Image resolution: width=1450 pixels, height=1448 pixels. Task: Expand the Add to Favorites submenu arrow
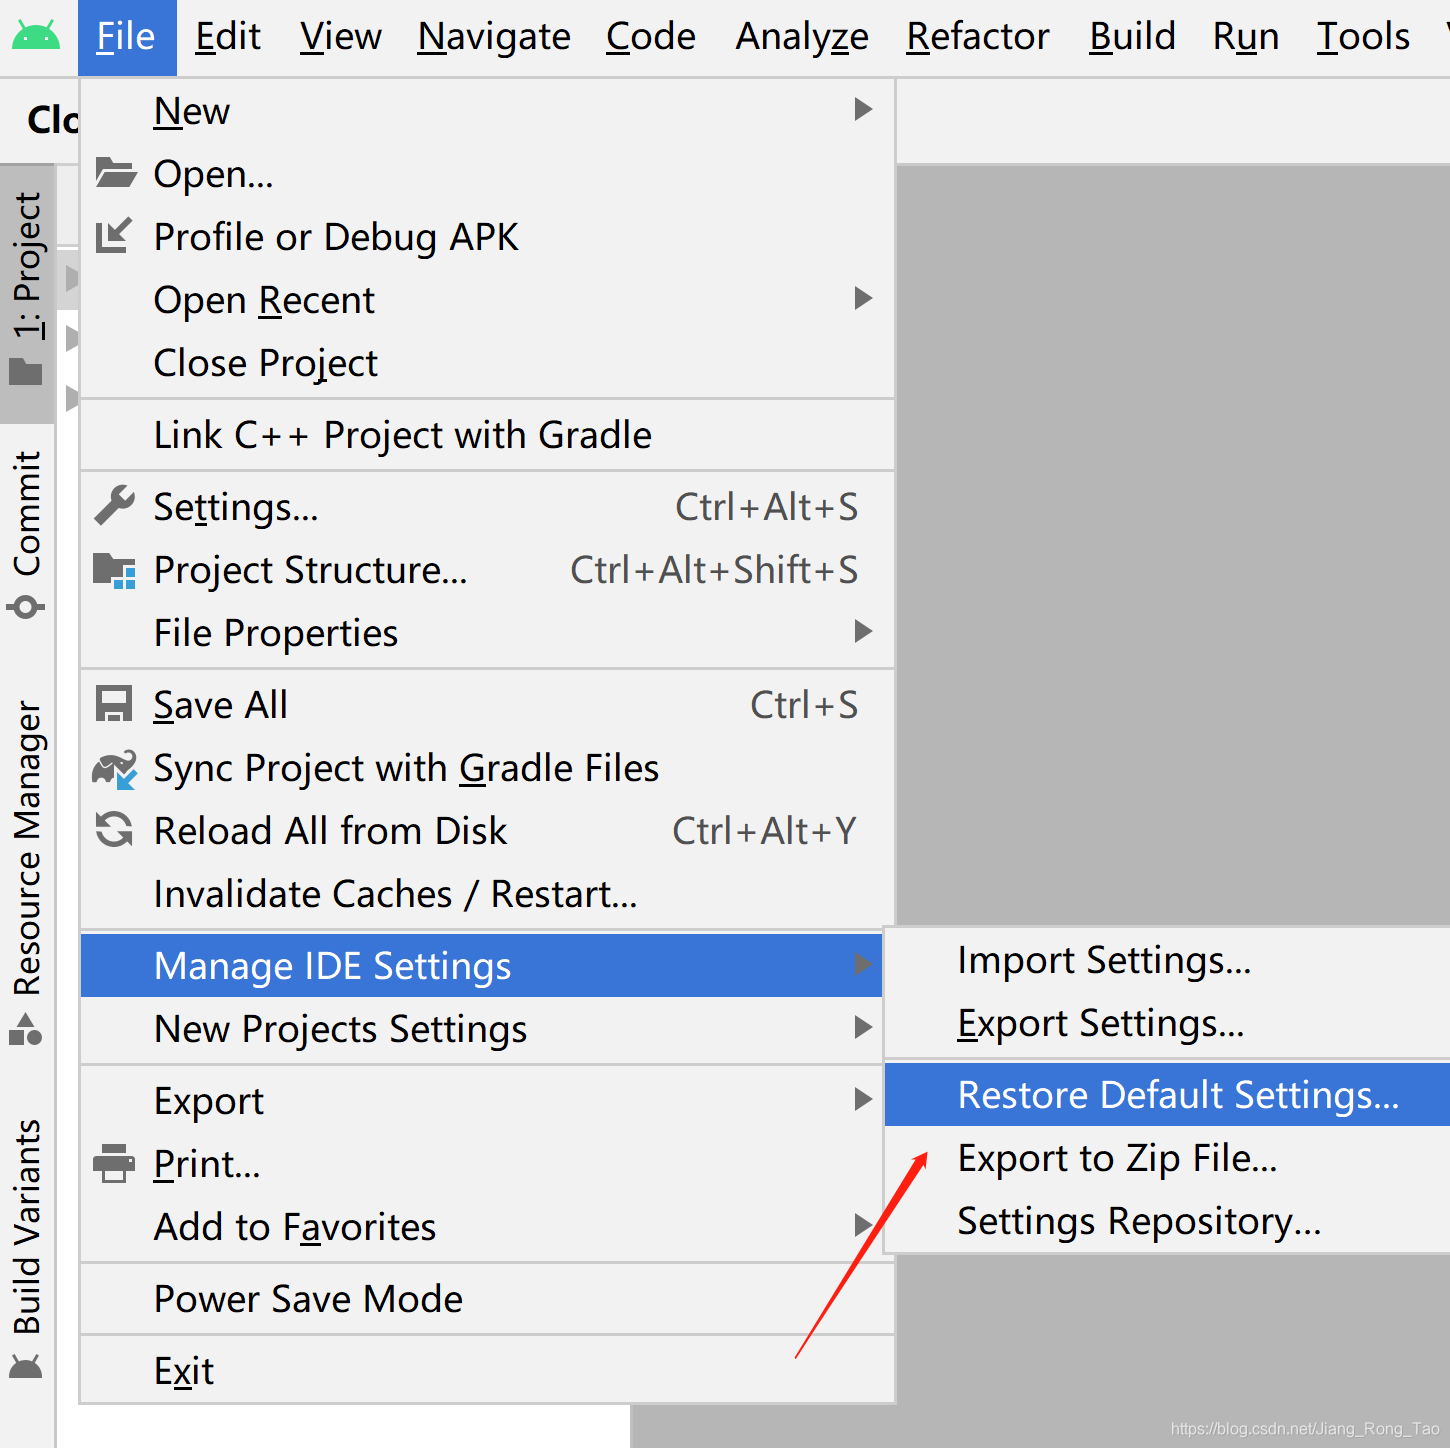tap(863, 1225)
